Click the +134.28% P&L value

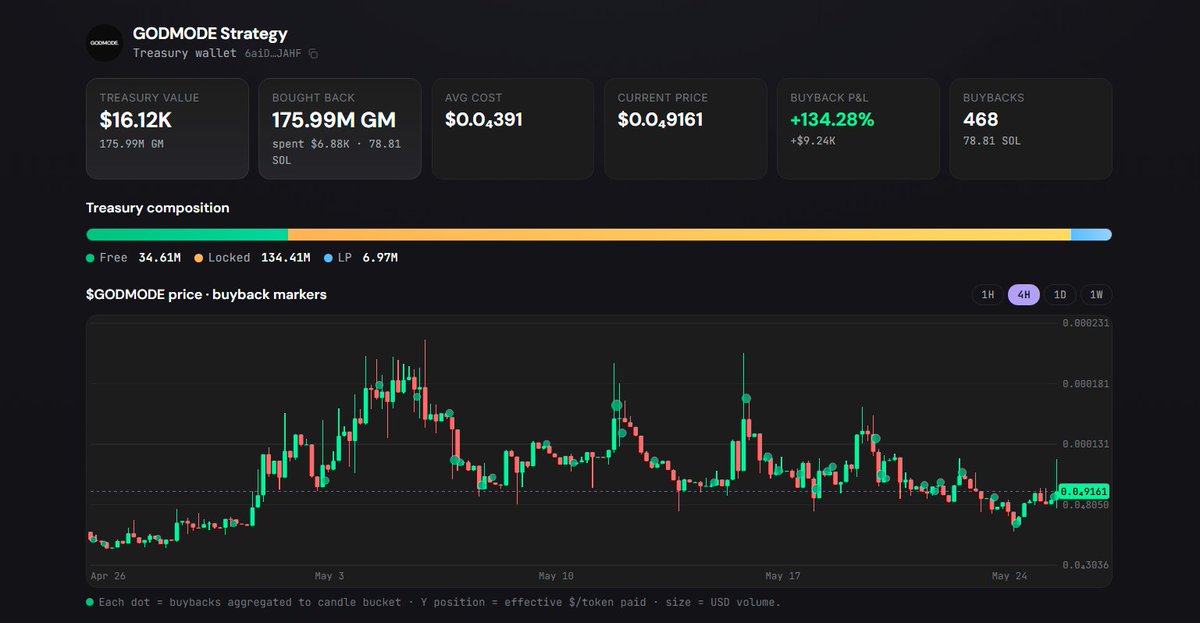[x=832, y=120]
